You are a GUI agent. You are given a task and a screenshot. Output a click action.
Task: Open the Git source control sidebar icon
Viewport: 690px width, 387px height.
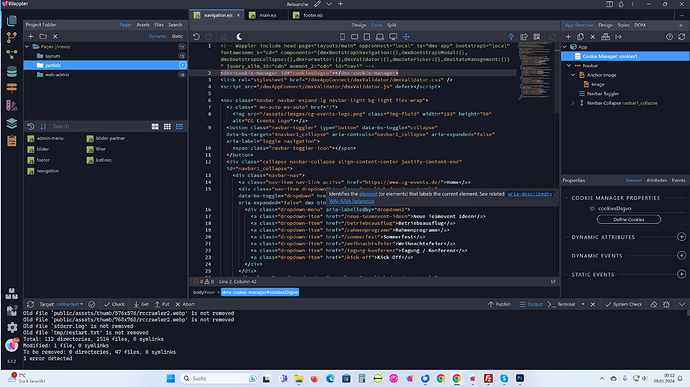pyautogui.click(x=12, y=37)
